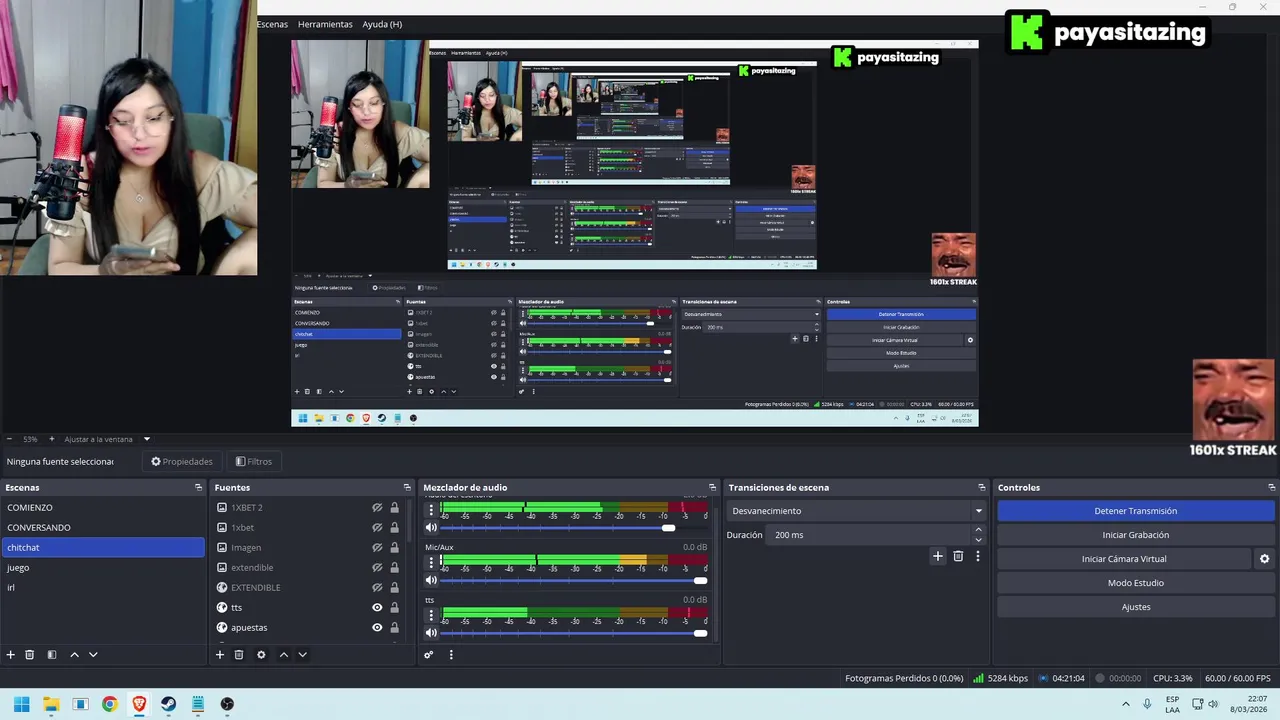The image size is (1280, 720).
Task: Mute the tts audio speaker icon
Action: click(432, 632)
